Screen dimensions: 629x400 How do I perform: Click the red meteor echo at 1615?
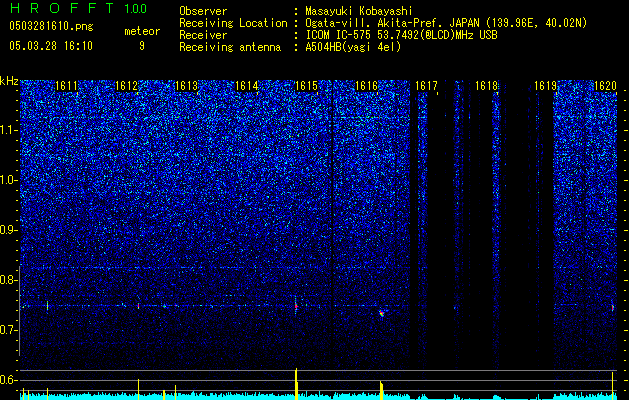(296, 306)
